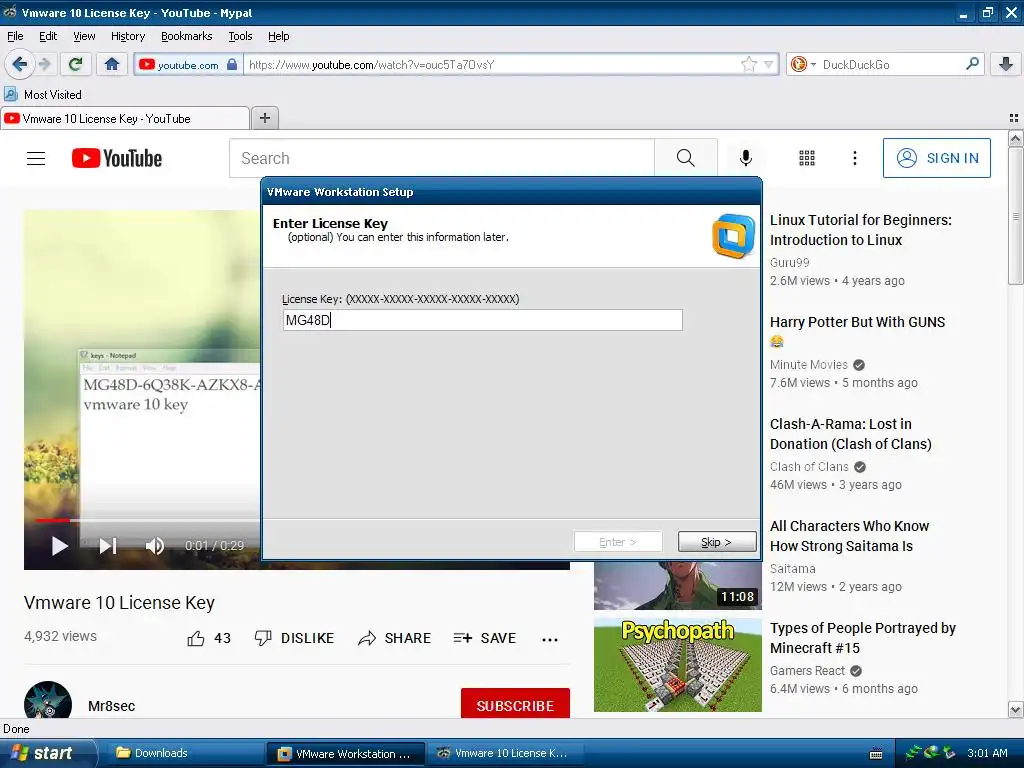1024x768 pixels.
Task: Open the YouTube apps grid icon
Action: click(x=807, y=158)
